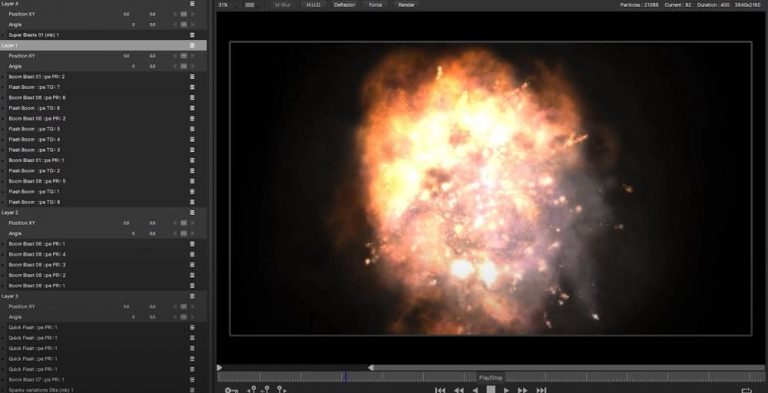Open menu icon of Flash Boom TG: 5 row
The height and width of the screenshot is (393, 768).
(x=192, y=129)
